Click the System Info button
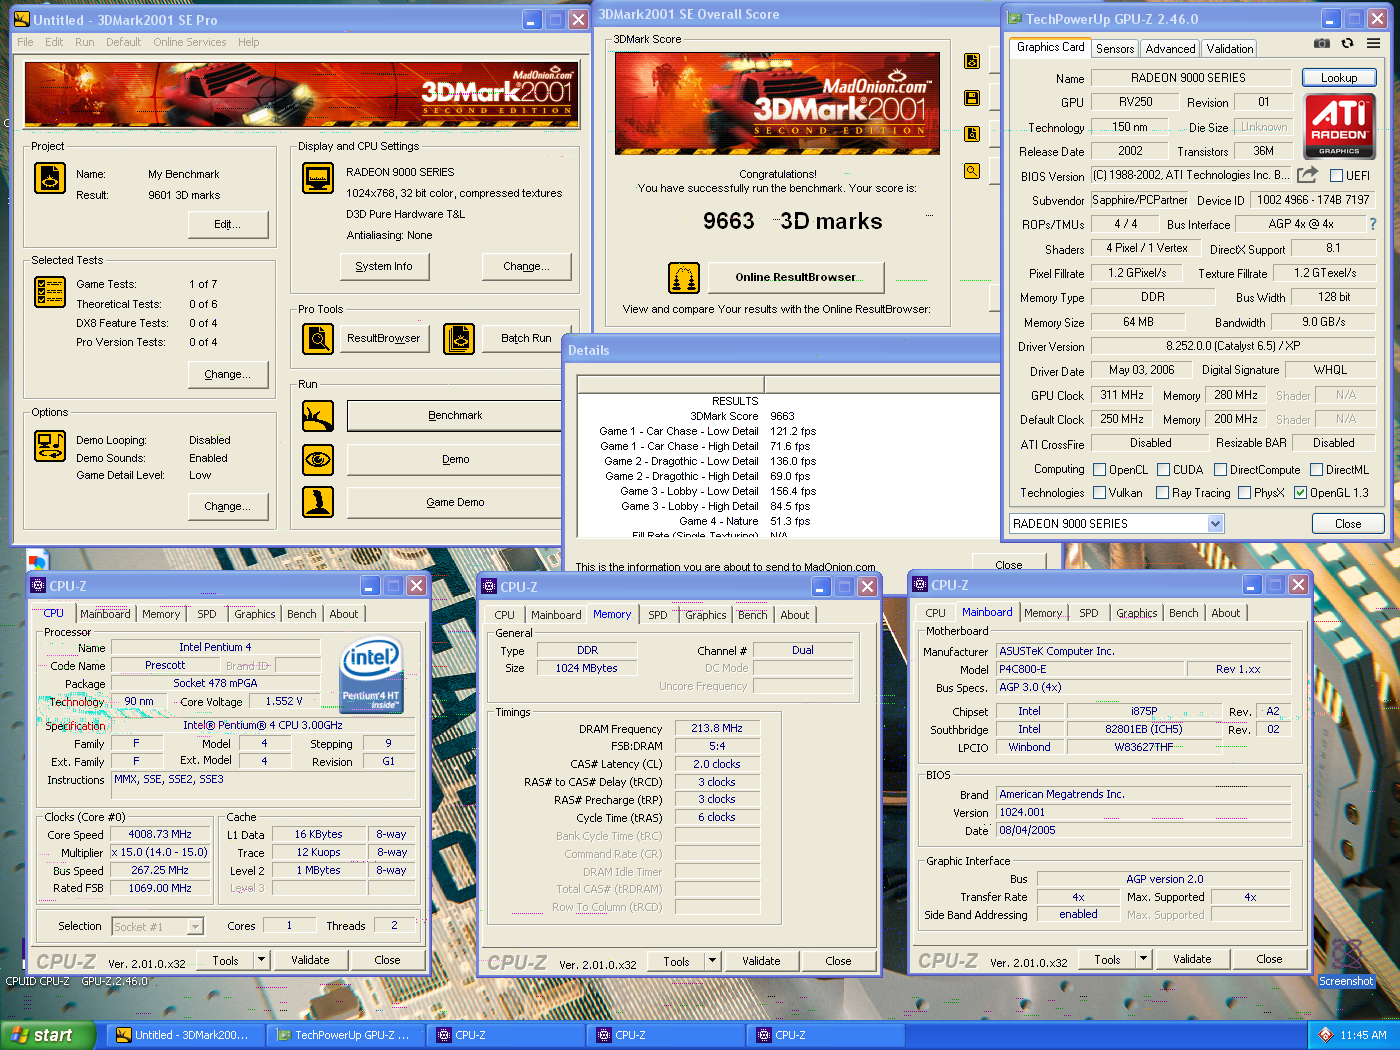Image resolution: width=1400 pixels, height=1050 pixels. point(384,266)
